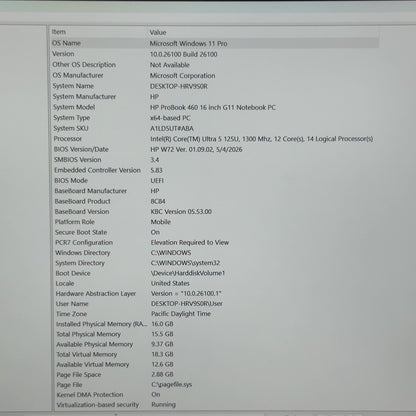The image size is (416, 416).
Task: Select the Boot Device row
Action: [214, 273]
